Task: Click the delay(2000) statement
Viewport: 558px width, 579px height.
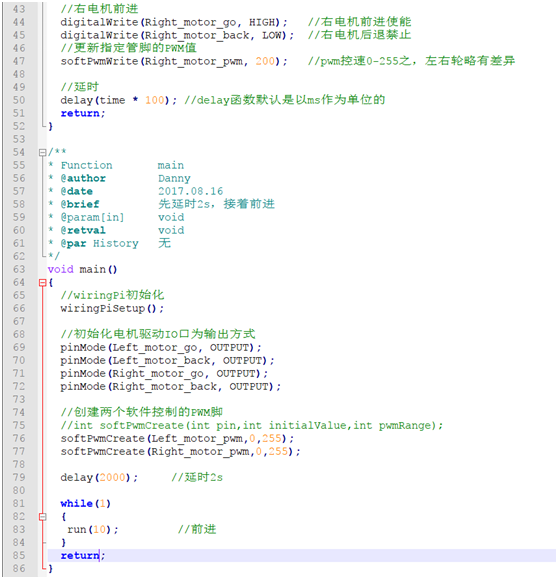Action: [x=99, y=477]
